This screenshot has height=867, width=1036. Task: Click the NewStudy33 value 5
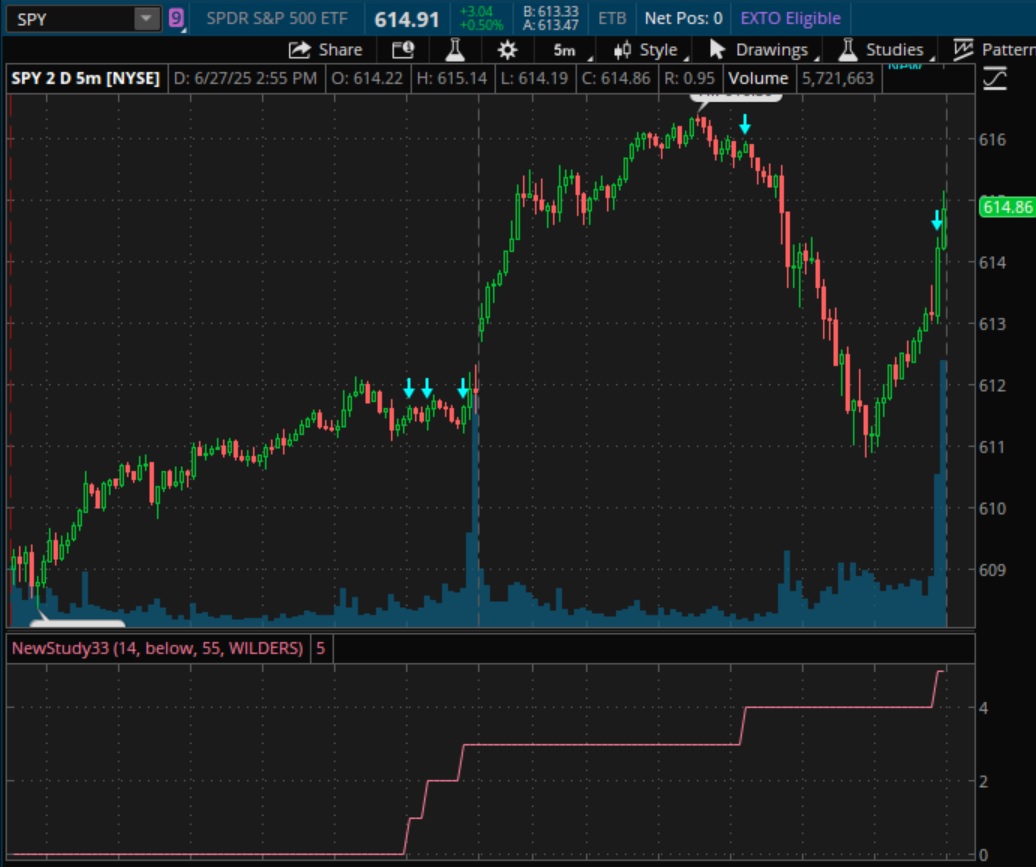(320, 648)
